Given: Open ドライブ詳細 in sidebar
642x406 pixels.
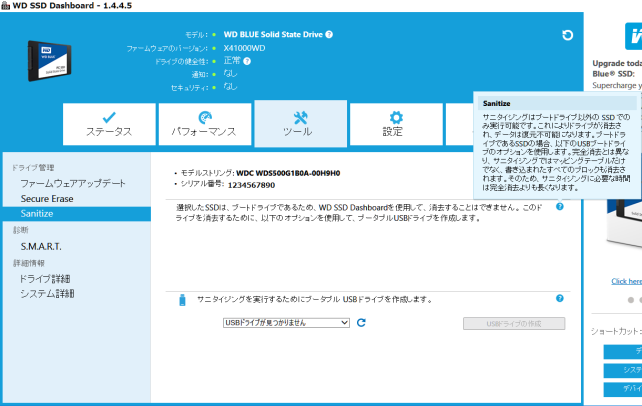Looking at the screenshot, I should pos(45,279).
